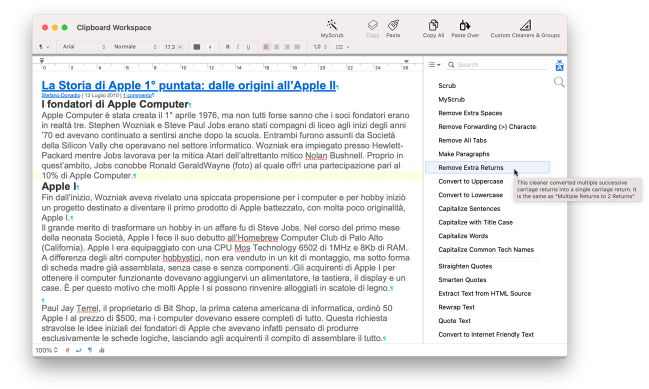Click the Paste toolbar icon
Viewport: 649px width, 389px height.
tap(393, 25)
